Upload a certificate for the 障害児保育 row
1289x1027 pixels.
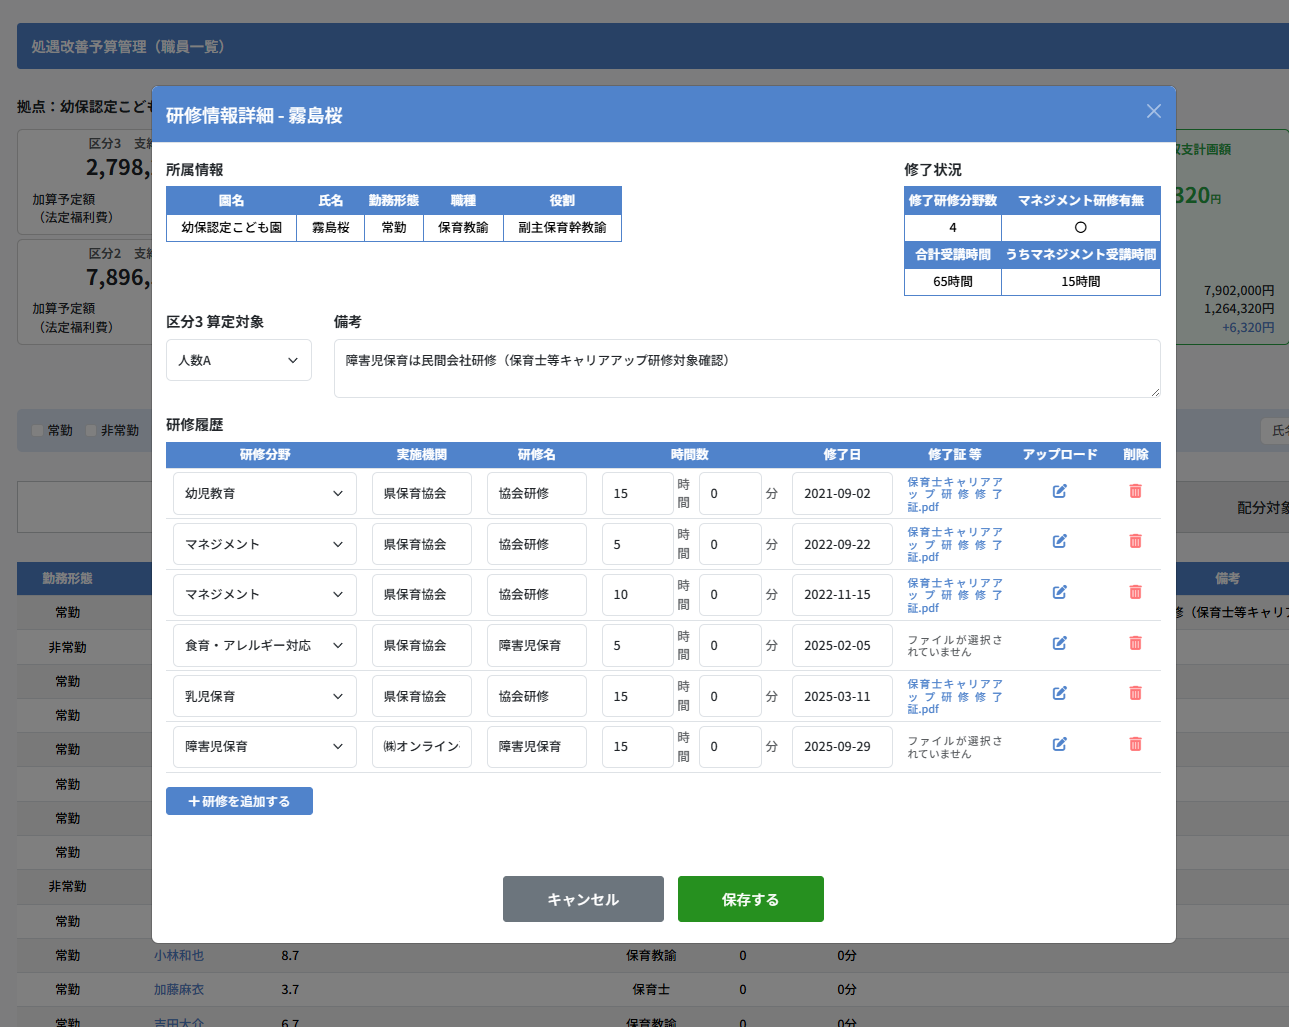tap(1059, 744)
